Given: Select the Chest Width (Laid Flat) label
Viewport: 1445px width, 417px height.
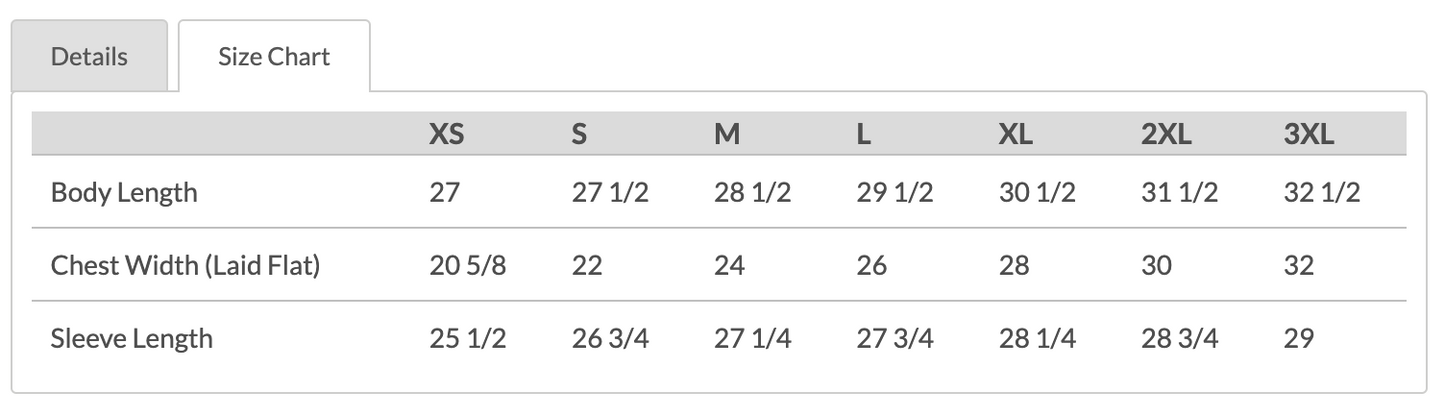Looking at the screenshot, I should pos(185,265).
